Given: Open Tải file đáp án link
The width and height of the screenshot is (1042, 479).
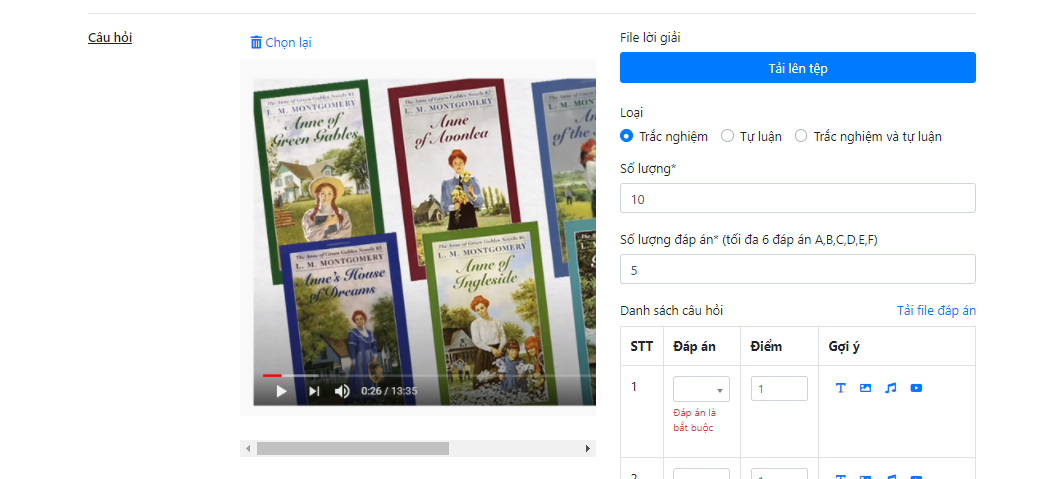Looking at the screenshot, I should pyautogui.click(x=936, y=311).
